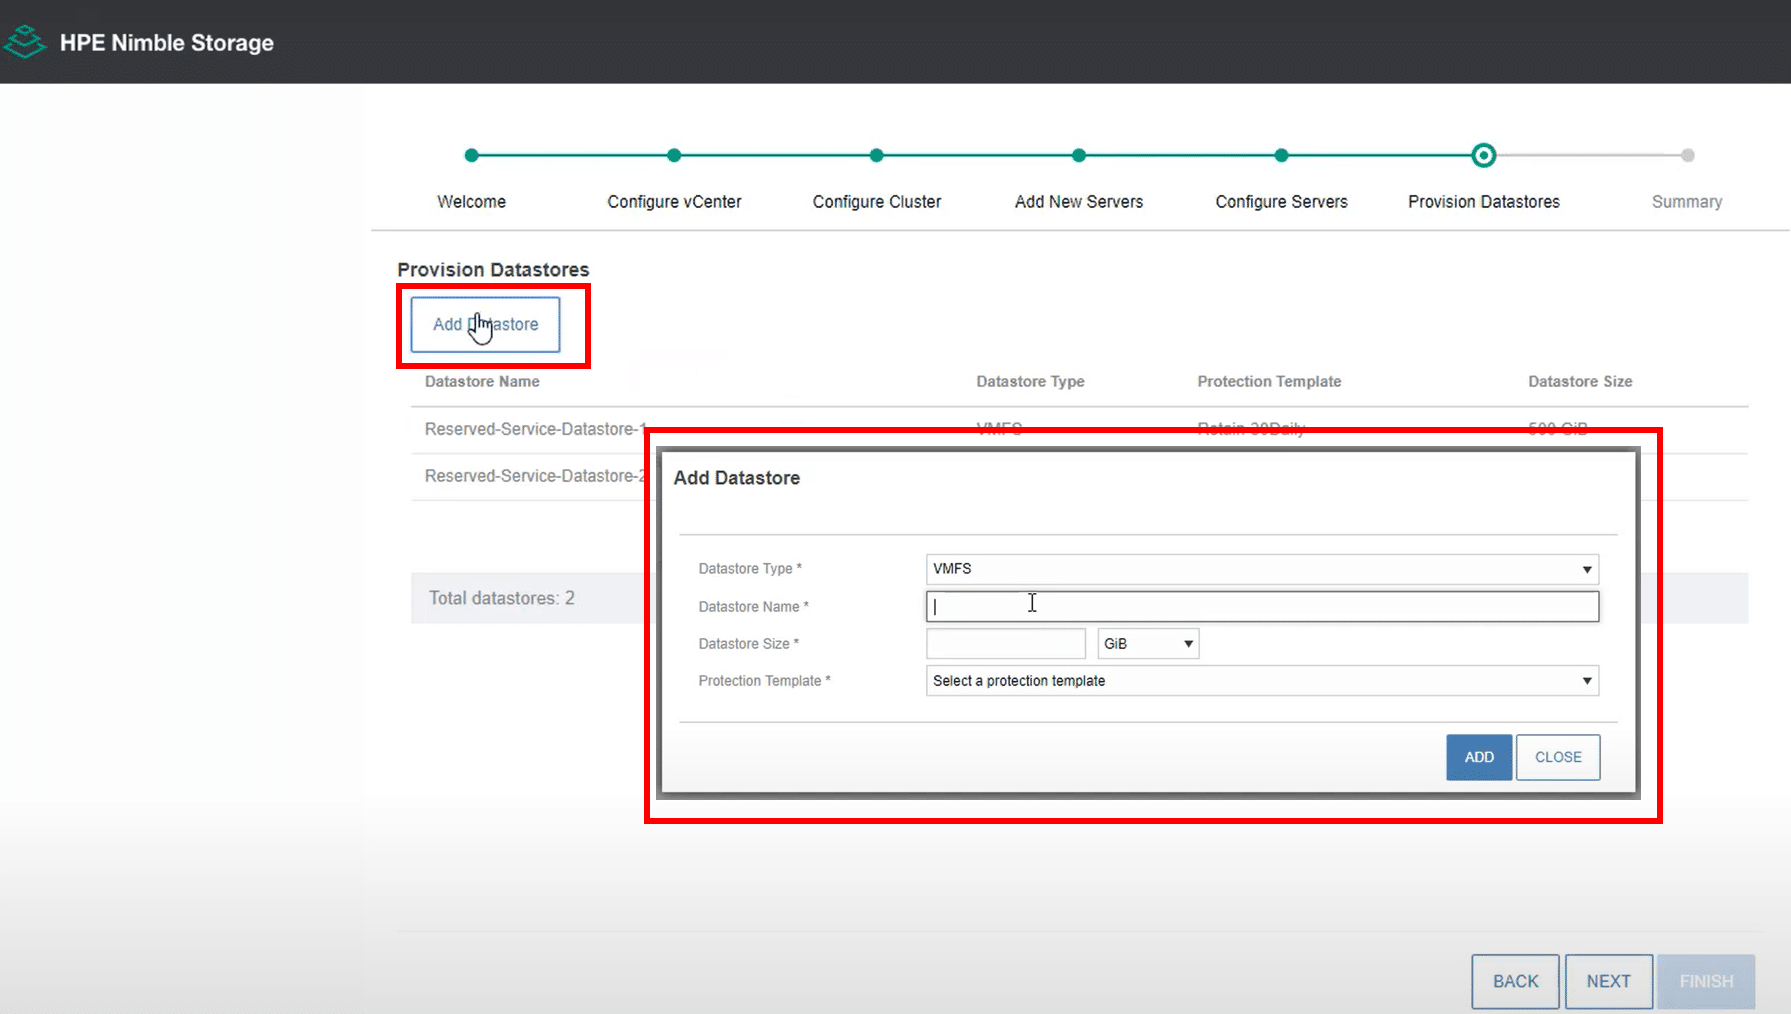Click the Datastore Type column header
This screenshot has width=1791, height=1014.
pyautogui.click(x=1030, y=381)
